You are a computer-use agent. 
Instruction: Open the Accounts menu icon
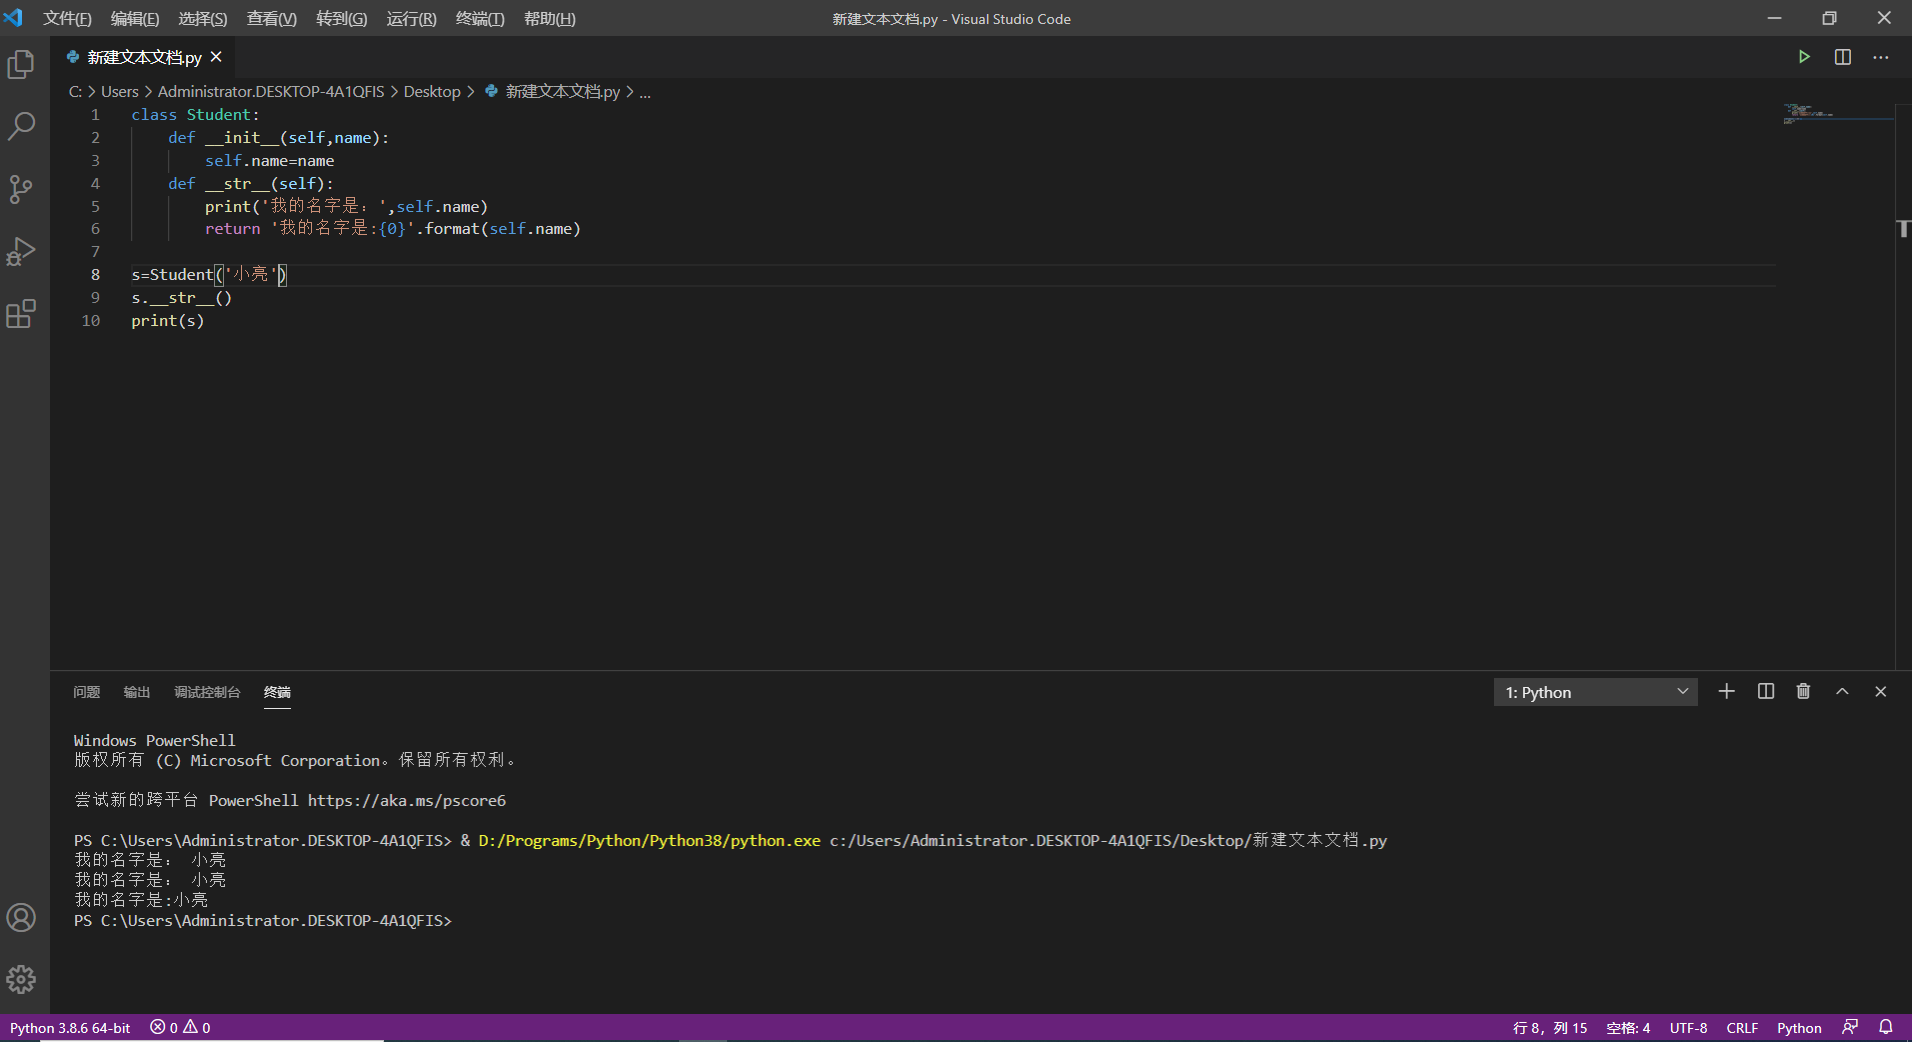point(21,918)
